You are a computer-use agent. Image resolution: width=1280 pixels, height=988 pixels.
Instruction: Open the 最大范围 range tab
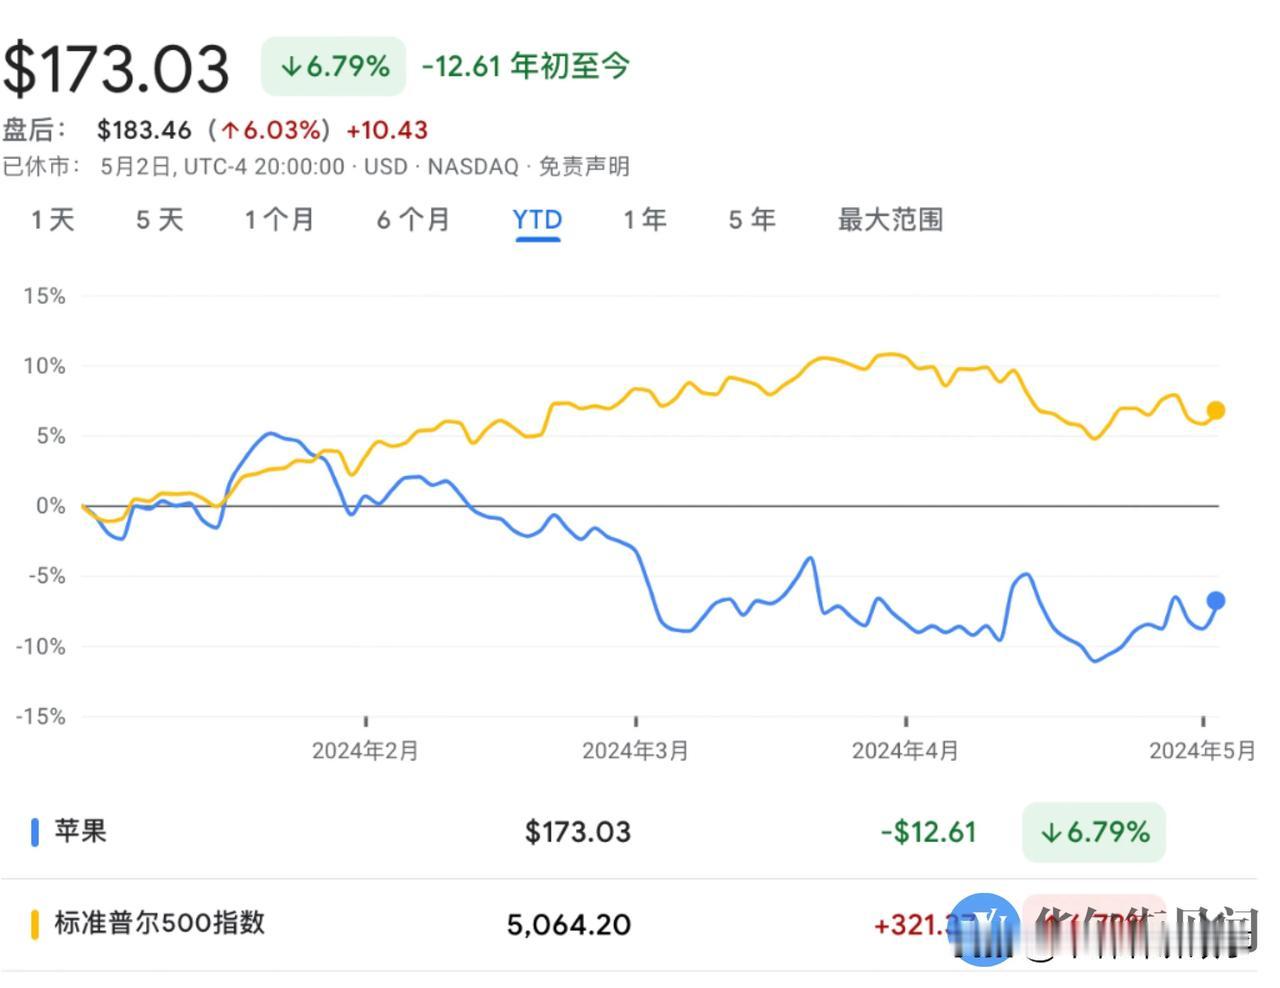click(x=890, y=219)
